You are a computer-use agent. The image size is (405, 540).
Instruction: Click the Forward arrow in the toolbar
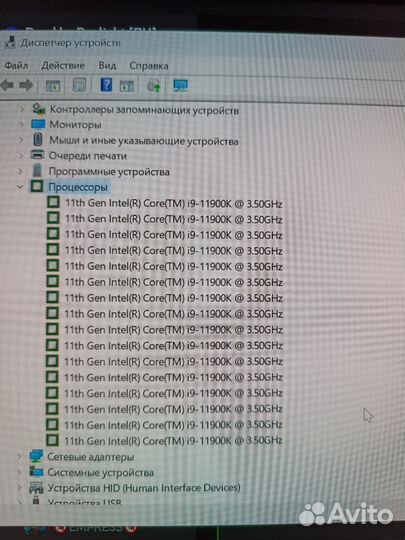[x=26, y=85]
